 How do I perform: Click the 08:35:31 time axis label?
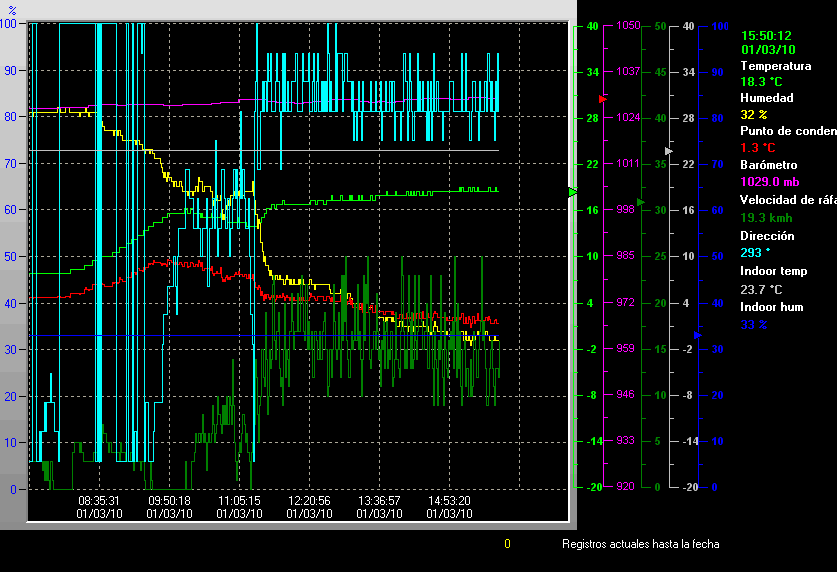coord(99,500)
